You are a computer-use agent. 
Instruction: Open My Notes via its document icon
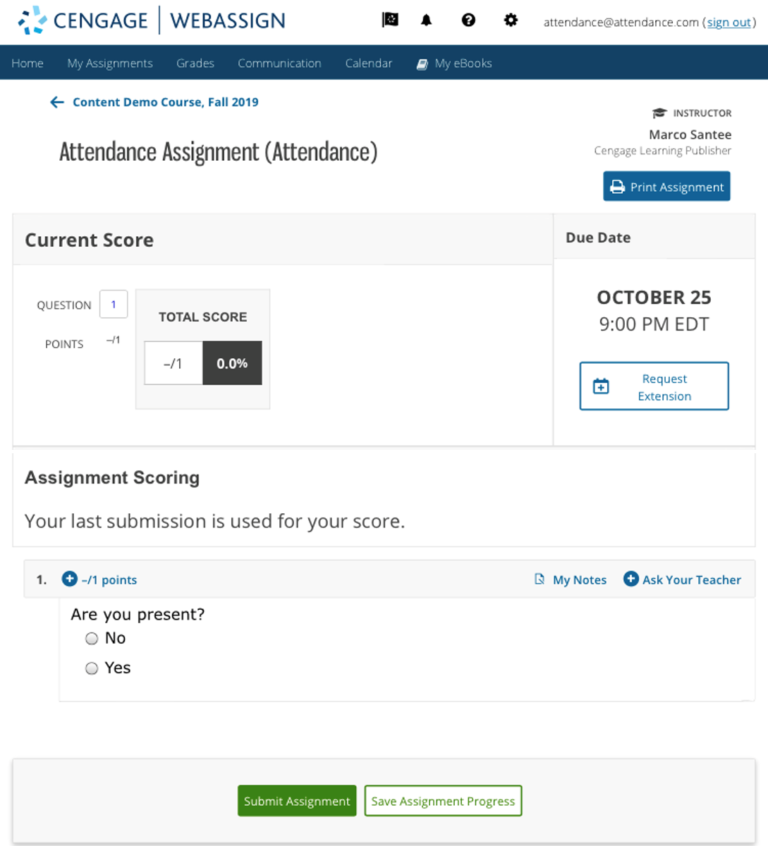point(538,579)
